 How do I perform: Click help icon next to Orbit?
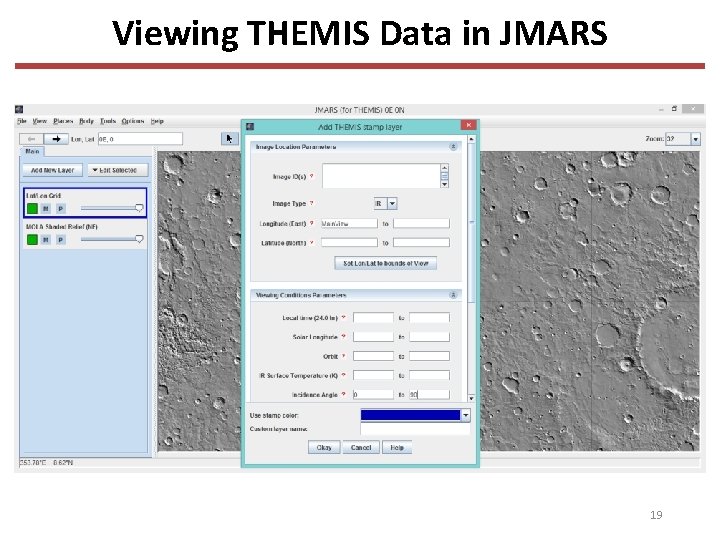pyautogui.click(x=343, y=356)
